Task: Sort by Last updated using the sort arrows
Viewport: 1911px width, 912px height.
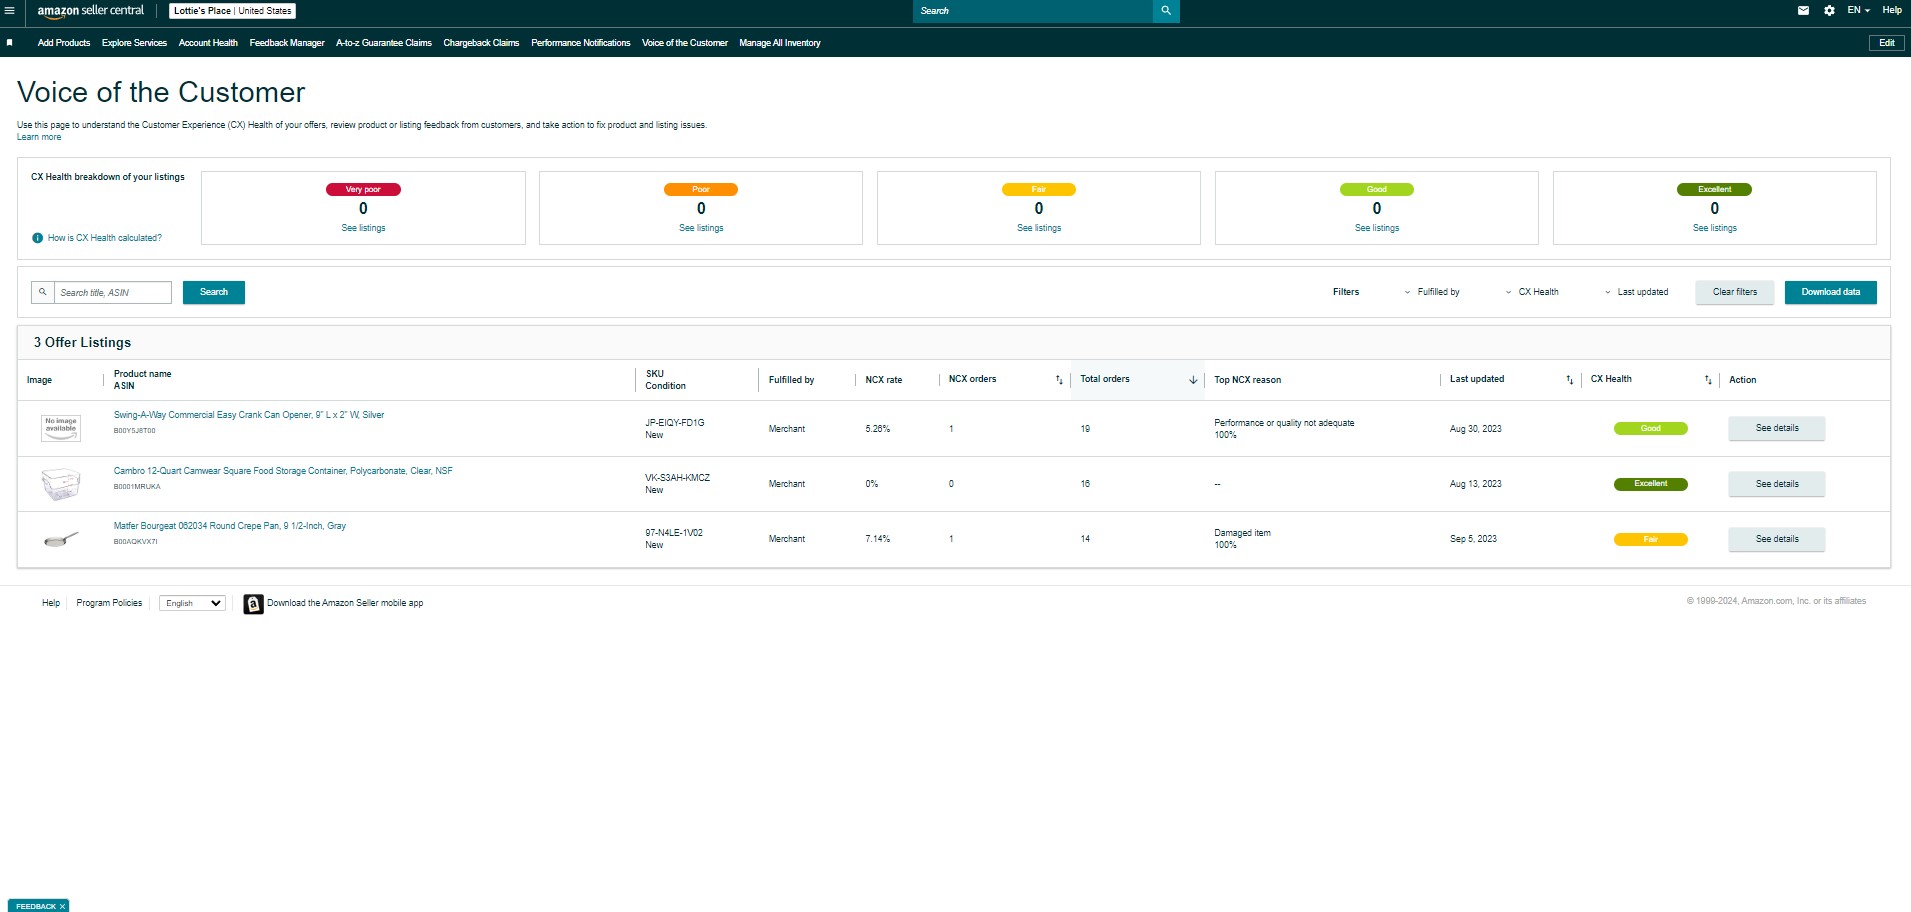Action: pyautogui.click(x=1569, y=380)
